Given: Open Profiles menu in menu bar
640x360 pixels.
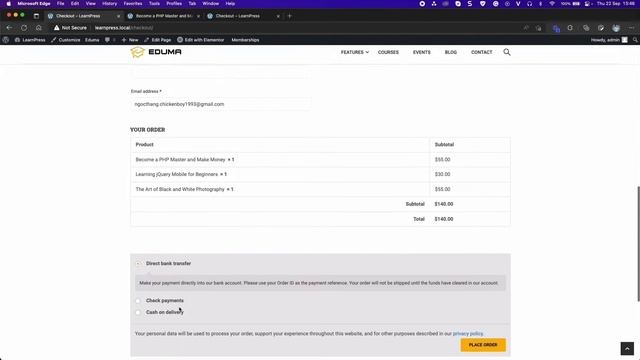Looking at the screenshot, I should pos(174,4).
